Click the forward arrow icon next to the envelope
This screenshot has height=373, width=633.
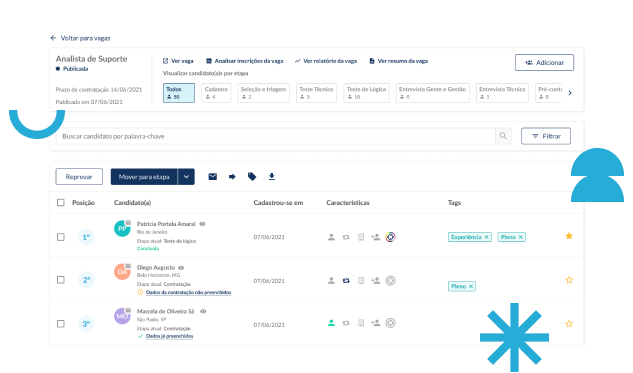click(232, 176)
